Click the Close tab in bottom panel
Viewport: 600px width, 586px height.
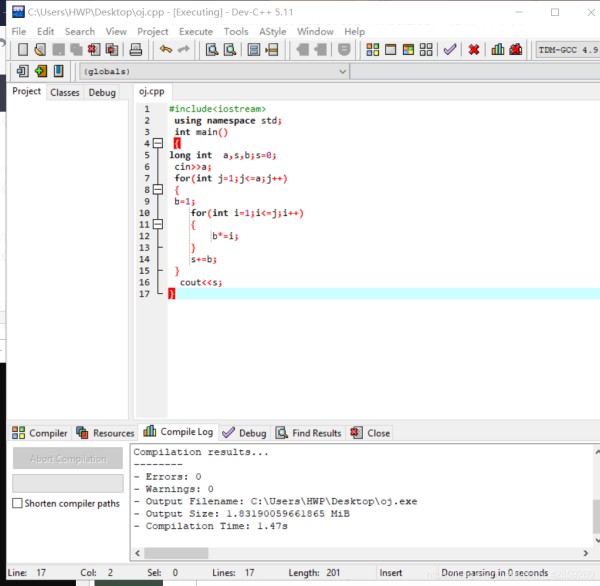(370, 433)
